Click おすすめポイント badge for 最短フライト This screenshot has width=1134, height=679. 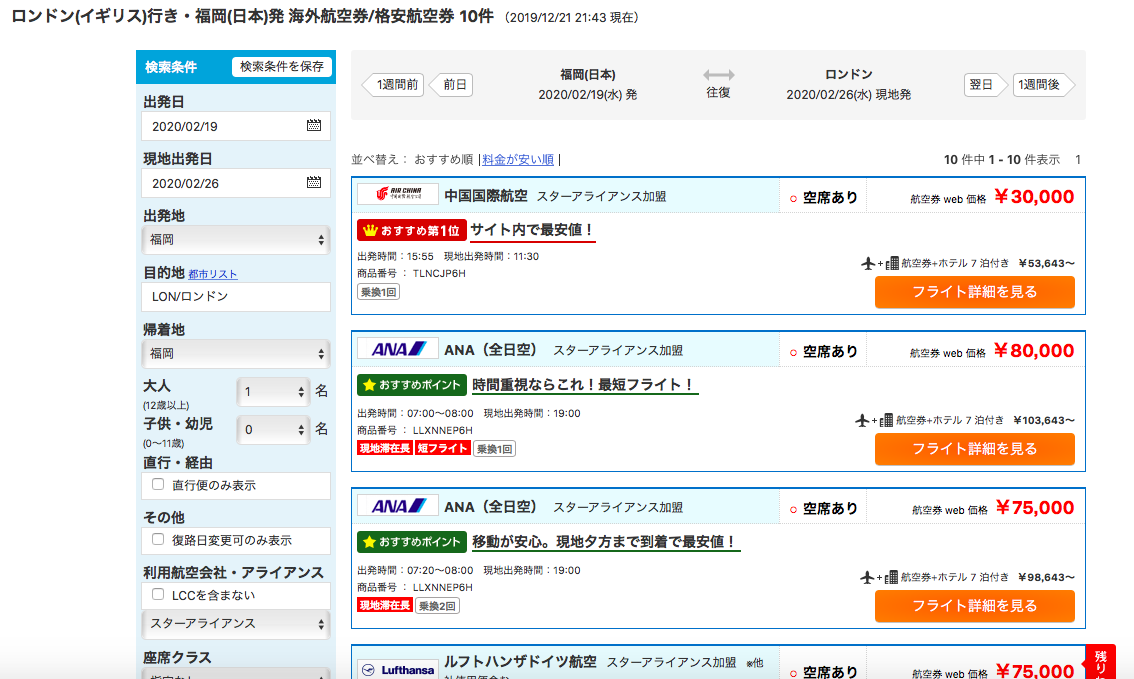click(412, 385)
